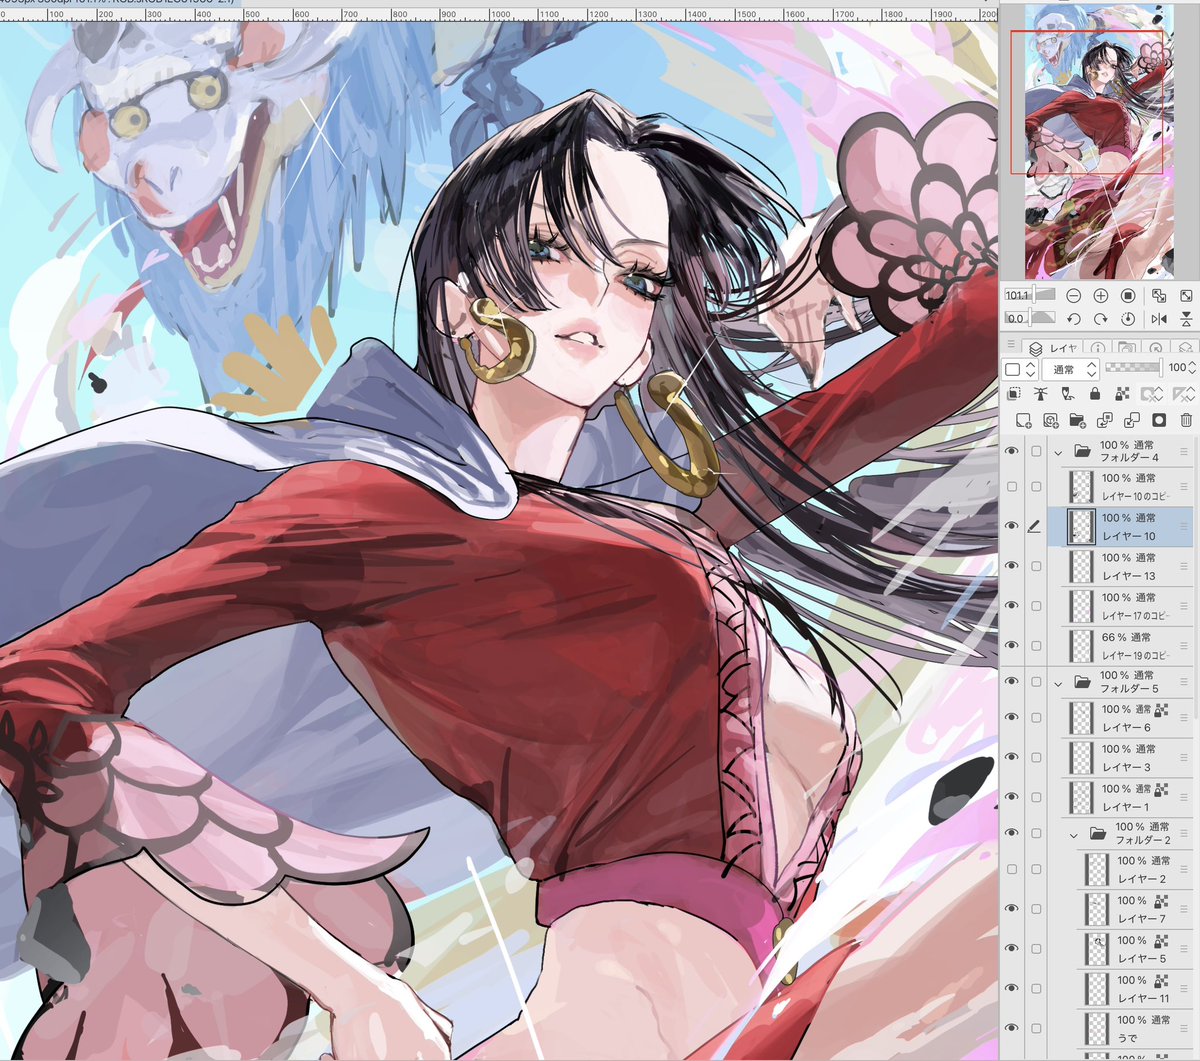Screen dimensions: 1200x1061
Task: Click transfer to lower layer icon
Action: (1105, 421)
